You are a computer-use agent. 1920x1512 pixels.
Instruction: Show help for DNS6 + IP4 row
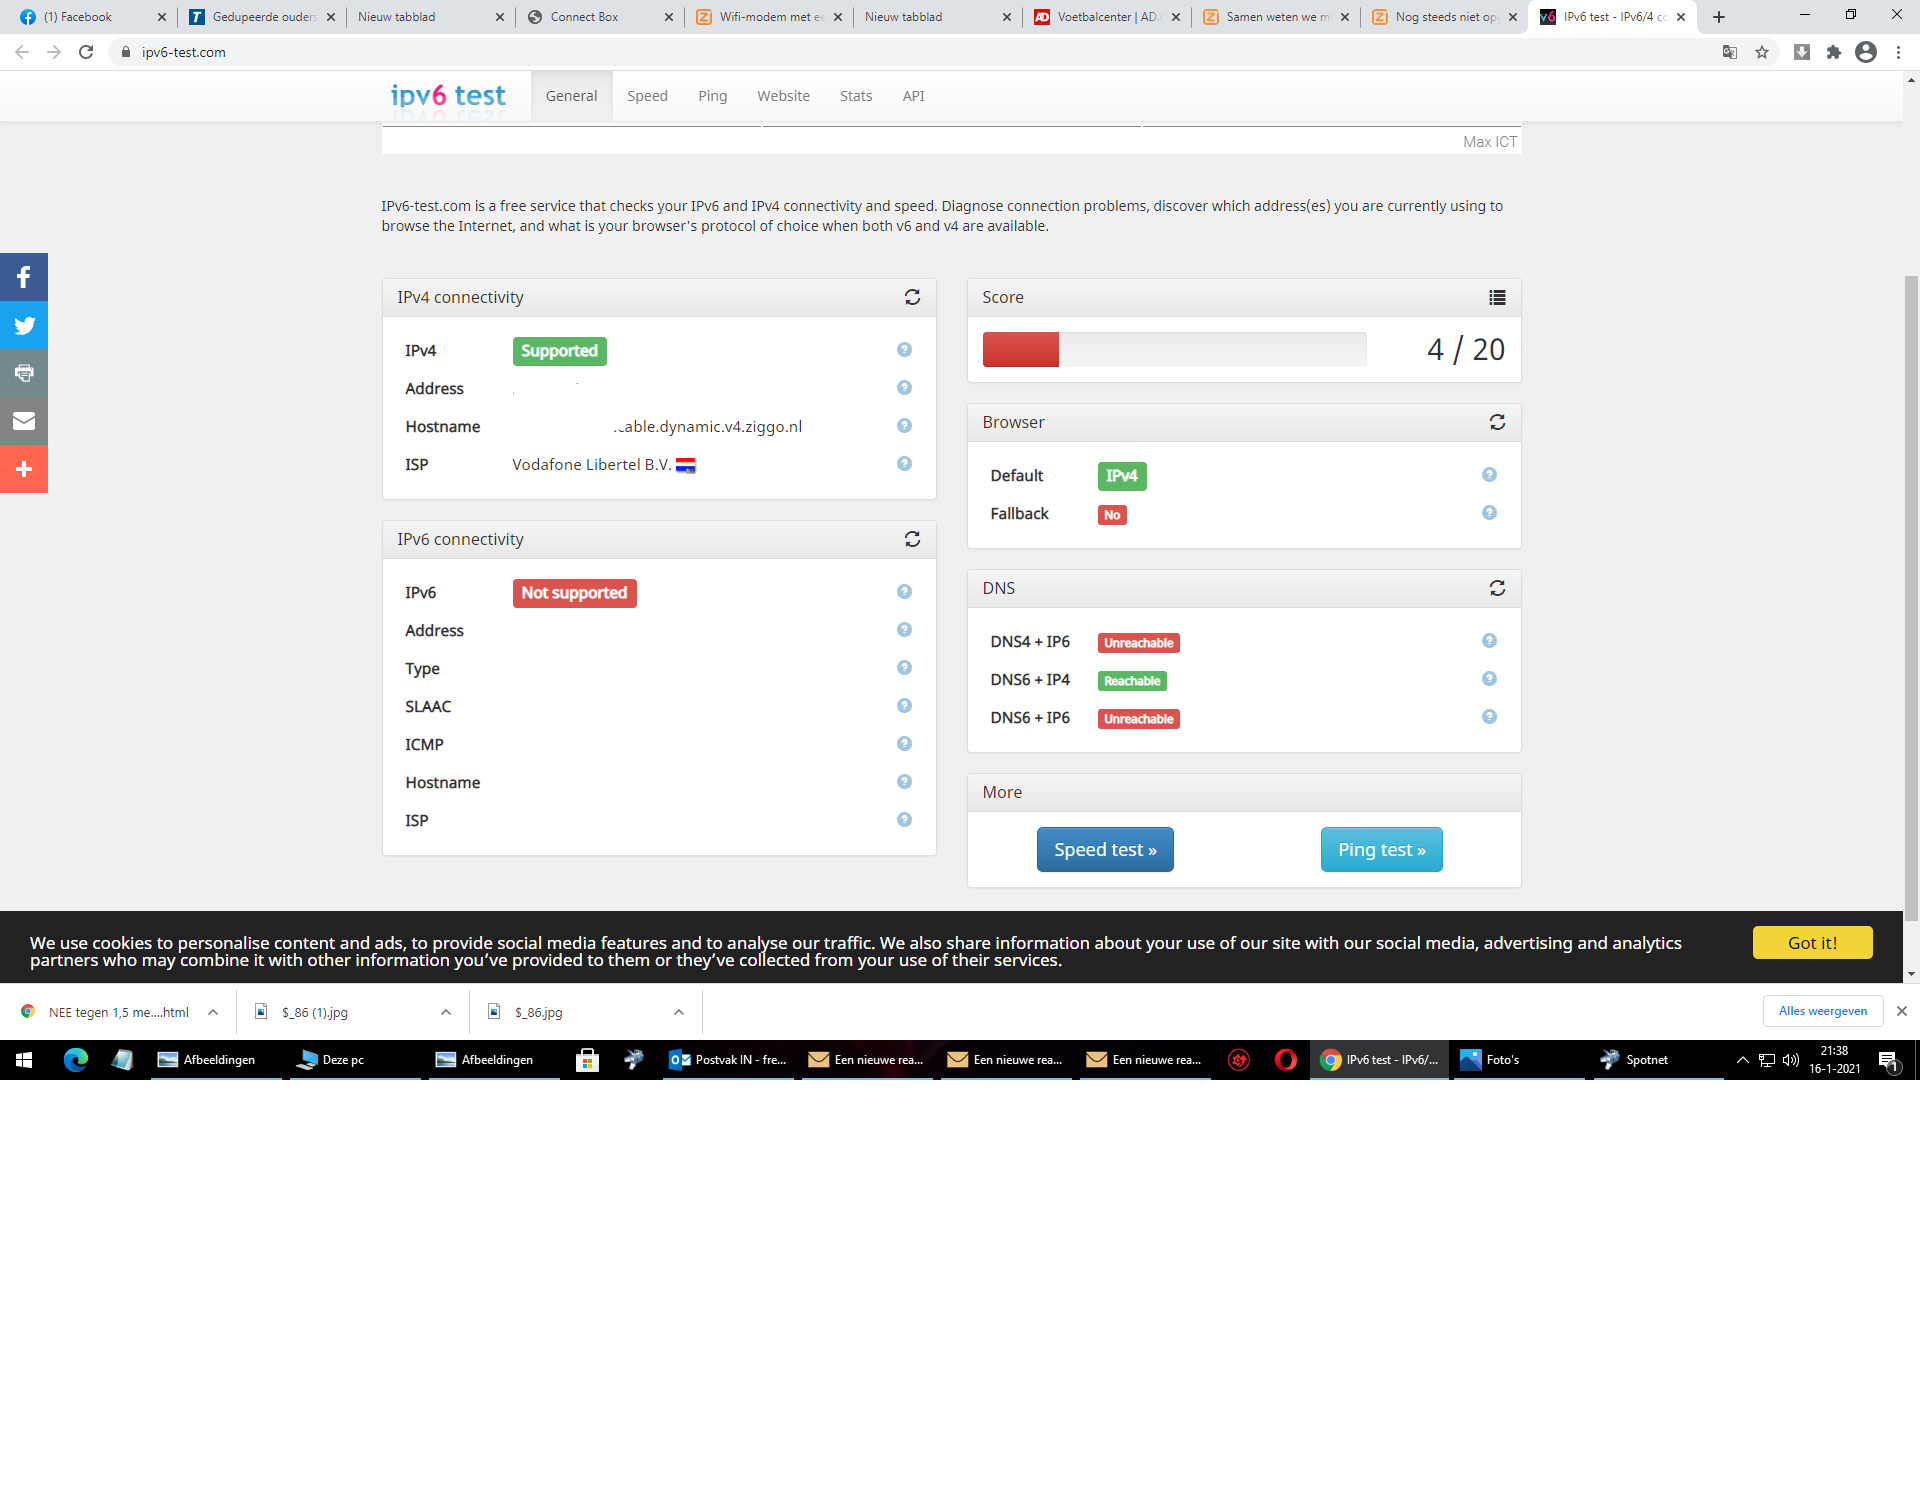[1489, 679]
